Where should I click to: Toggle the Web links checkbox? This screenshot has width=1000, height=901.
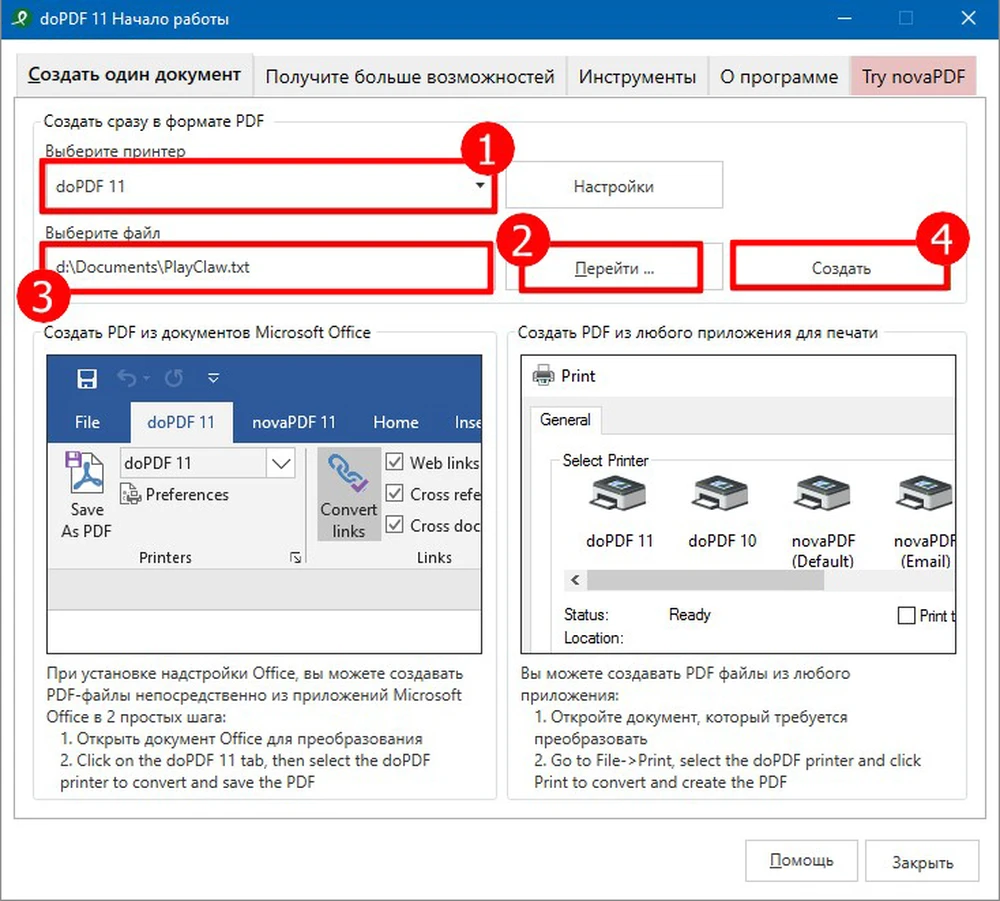[395, 462]
